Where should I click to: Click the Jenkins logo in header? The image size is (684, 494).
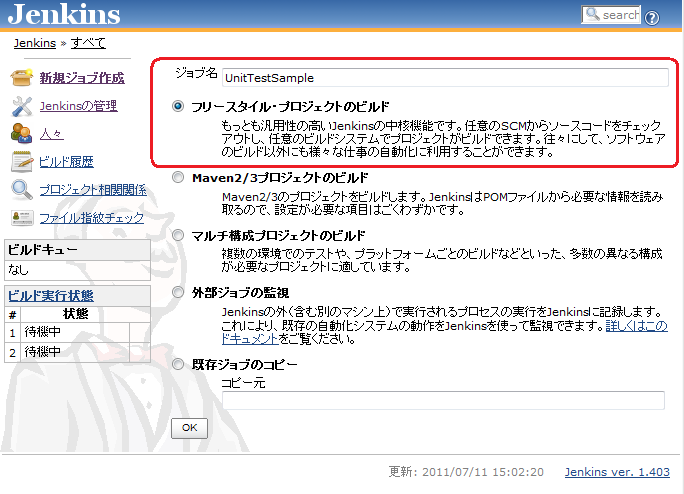pyautogui.click(x=64, y=14)
